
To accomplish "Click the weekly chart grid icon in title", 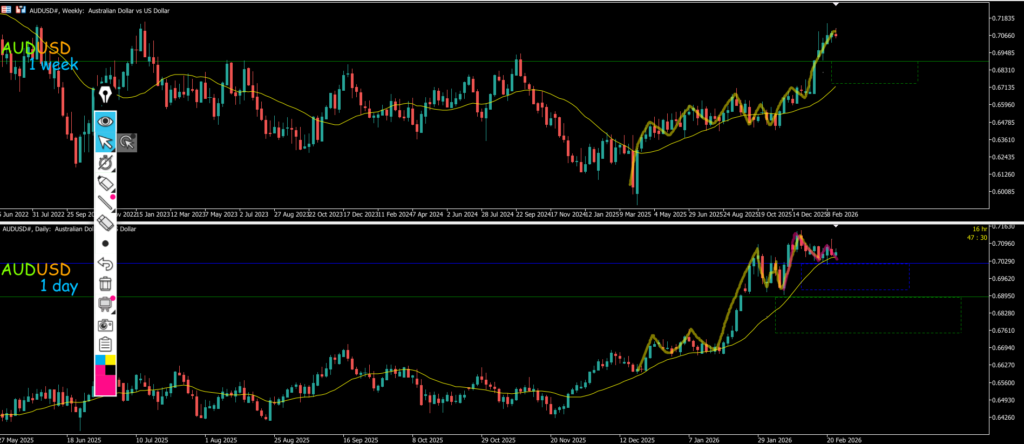I will [x=6, y=7].
